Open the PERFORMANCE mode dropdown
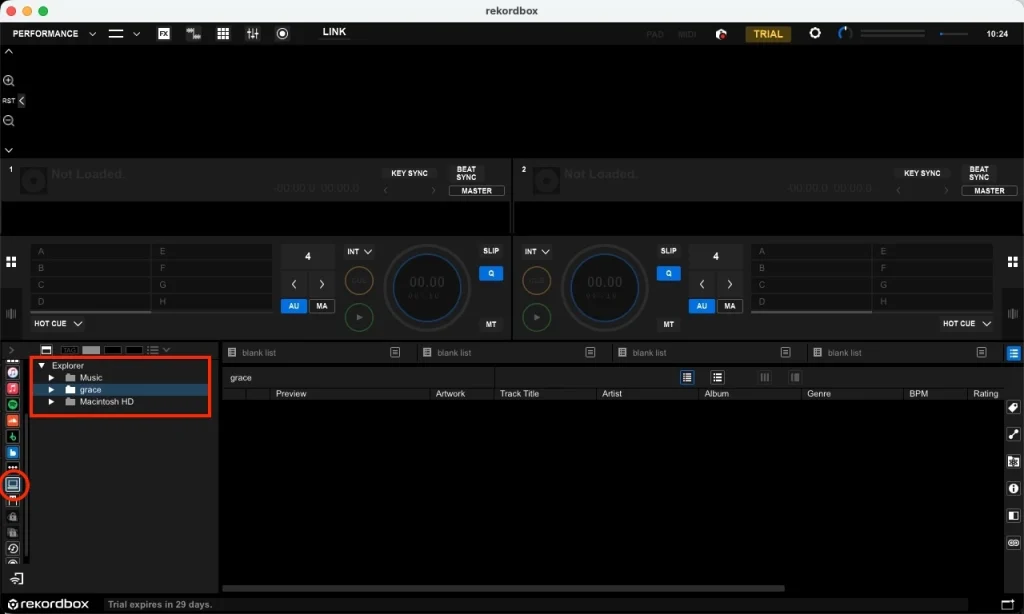 click(x=54, y=33)
